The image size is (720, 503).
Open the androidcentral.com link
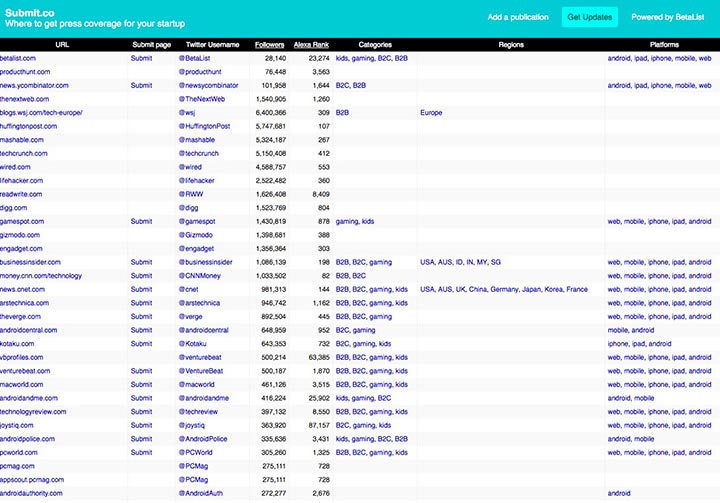pyautogui.click(x=31, y=330)
